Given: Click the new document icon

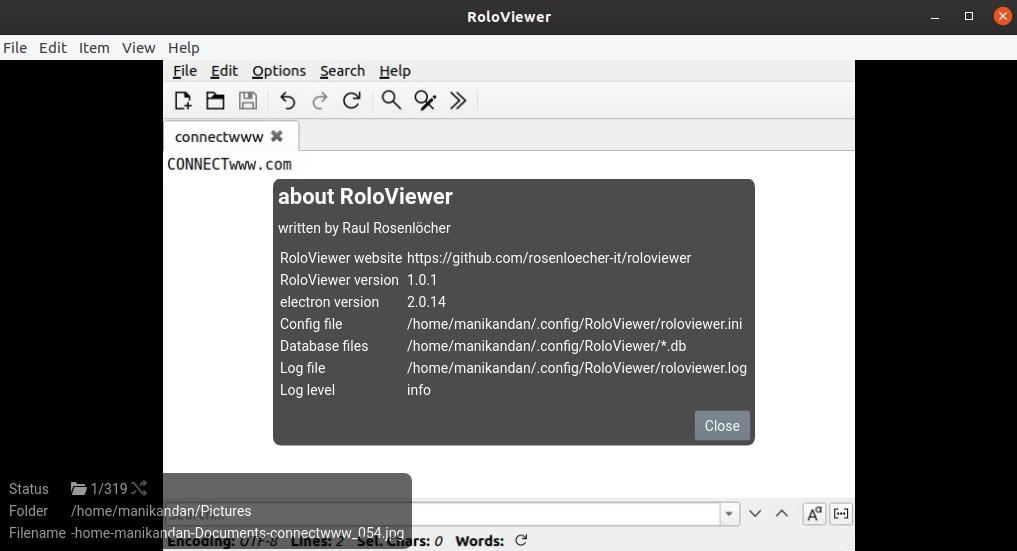Looking at the screenshot, I should 184,100.
